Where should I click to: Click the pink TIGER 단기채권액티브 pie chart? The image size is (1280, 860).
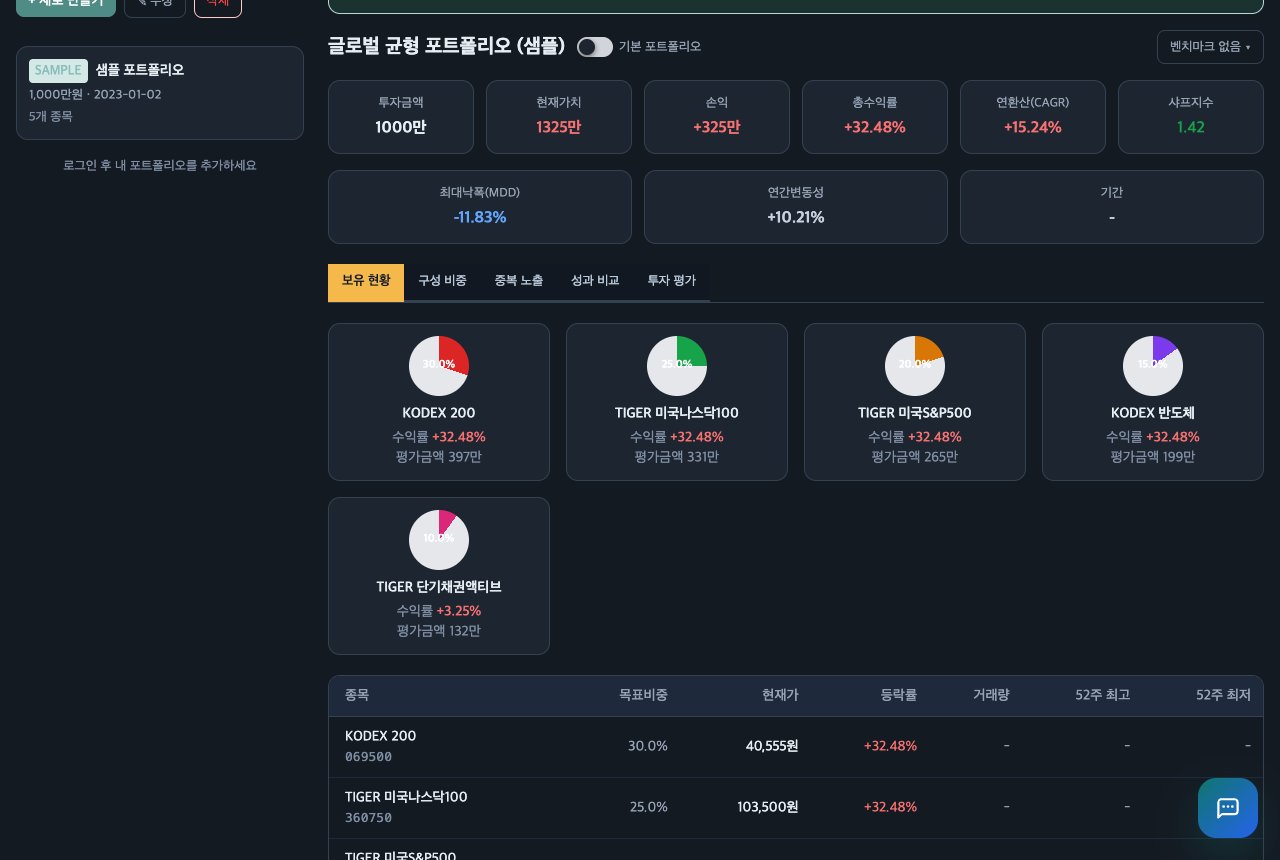tap(439, 539)
